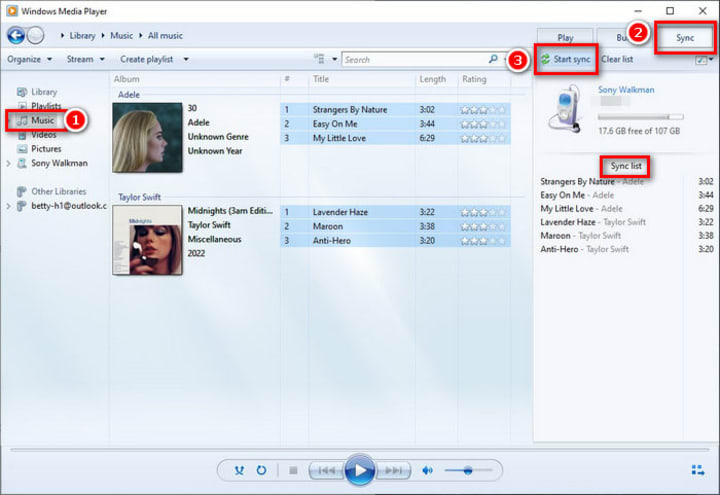Sort by the Title column header
This screenshot has width=720, height=495.
[321, 79]
